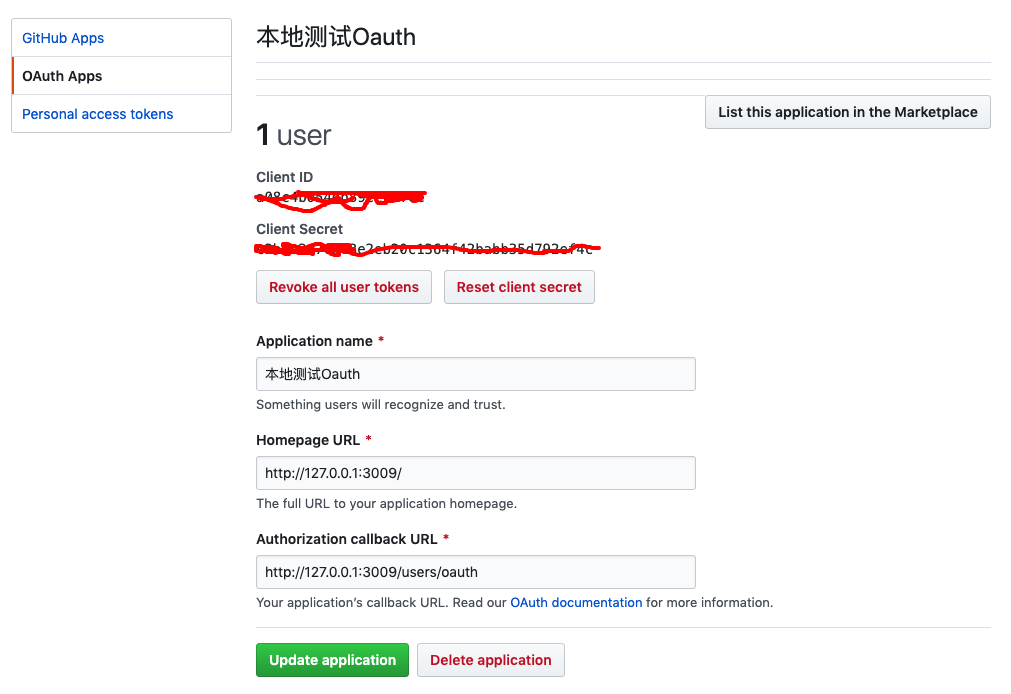Viewport: 1011px width, 694px height.
Task: Click into the Homepage URL field
Action: [475, 473]
